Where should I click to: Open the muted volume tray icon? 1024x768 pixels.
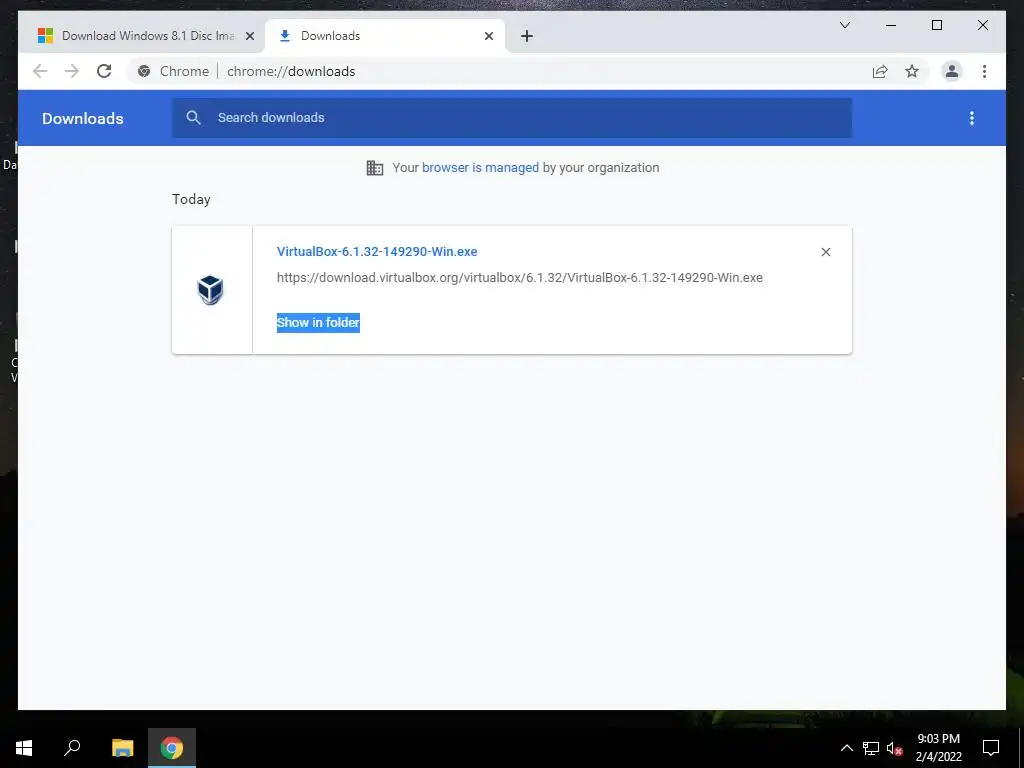coord(894,748)
